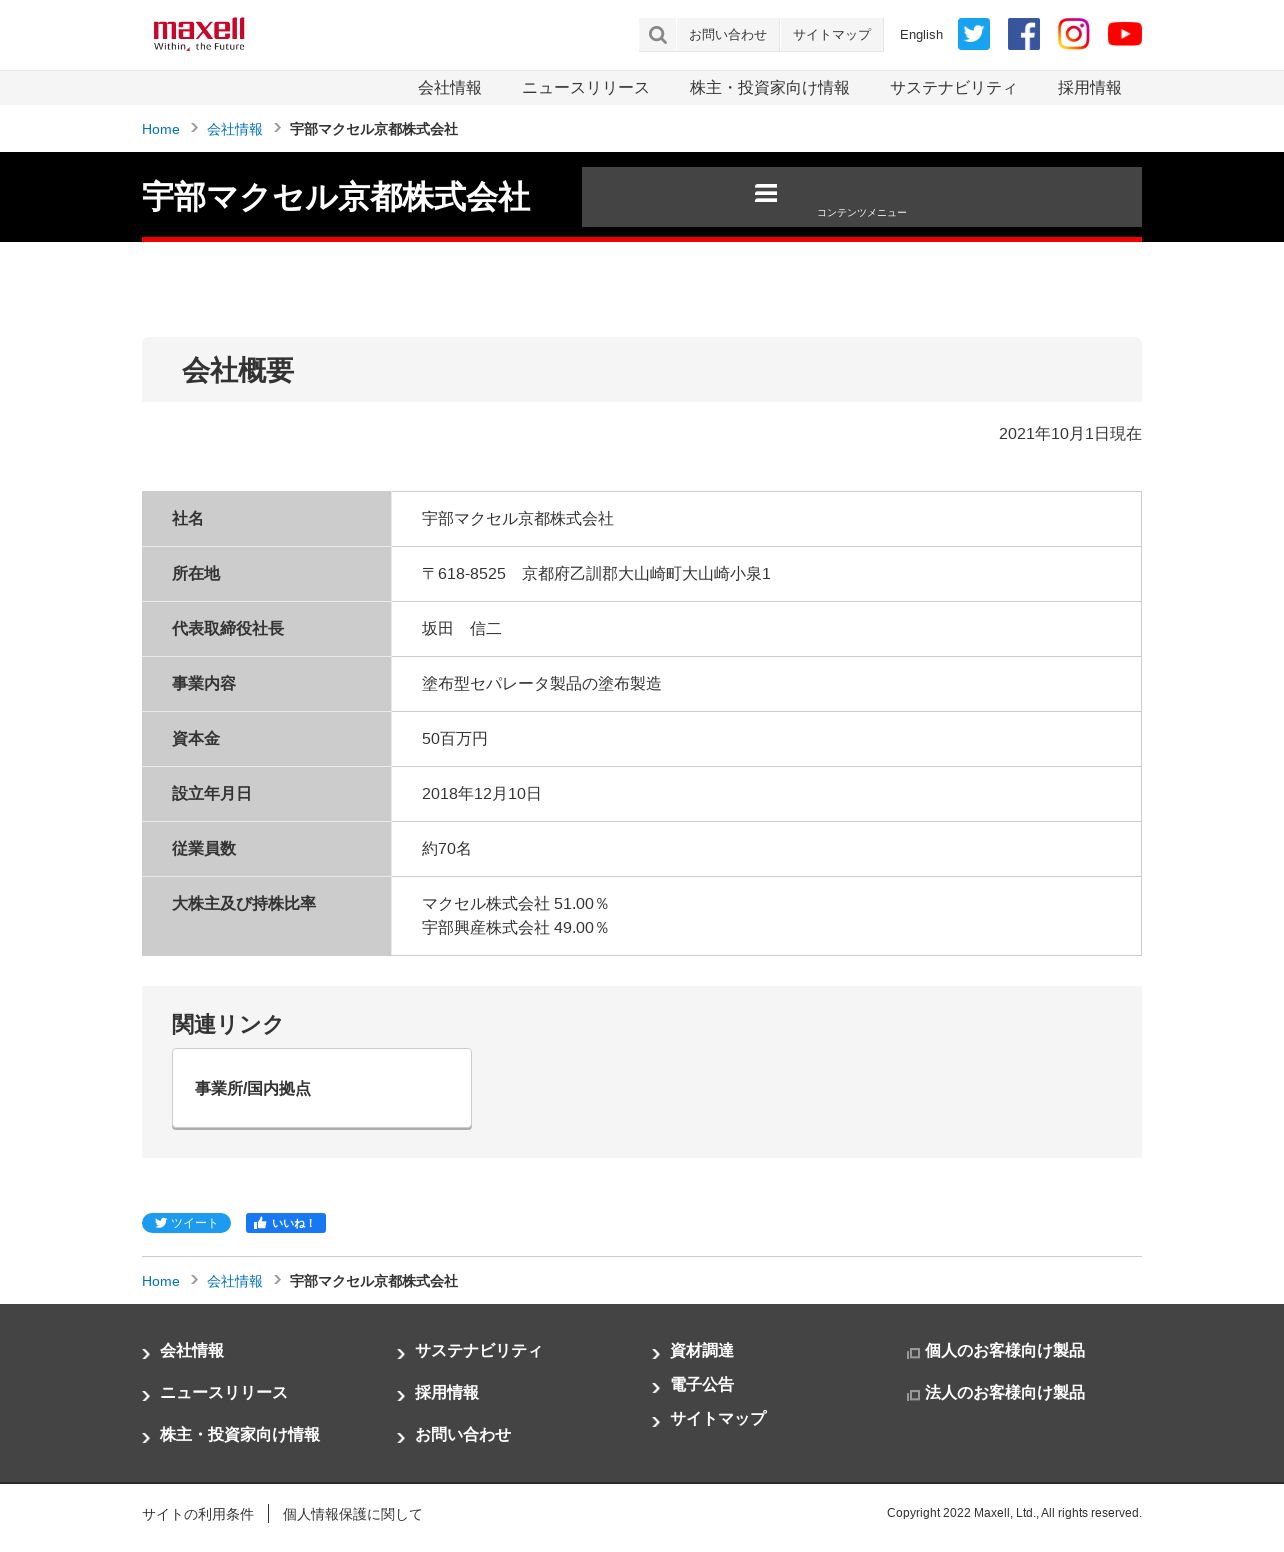Viewport: 1284px width, 1552px height.
Task: Open Maxell's YouTube channel icon
Action: [x=1125, y=34]
